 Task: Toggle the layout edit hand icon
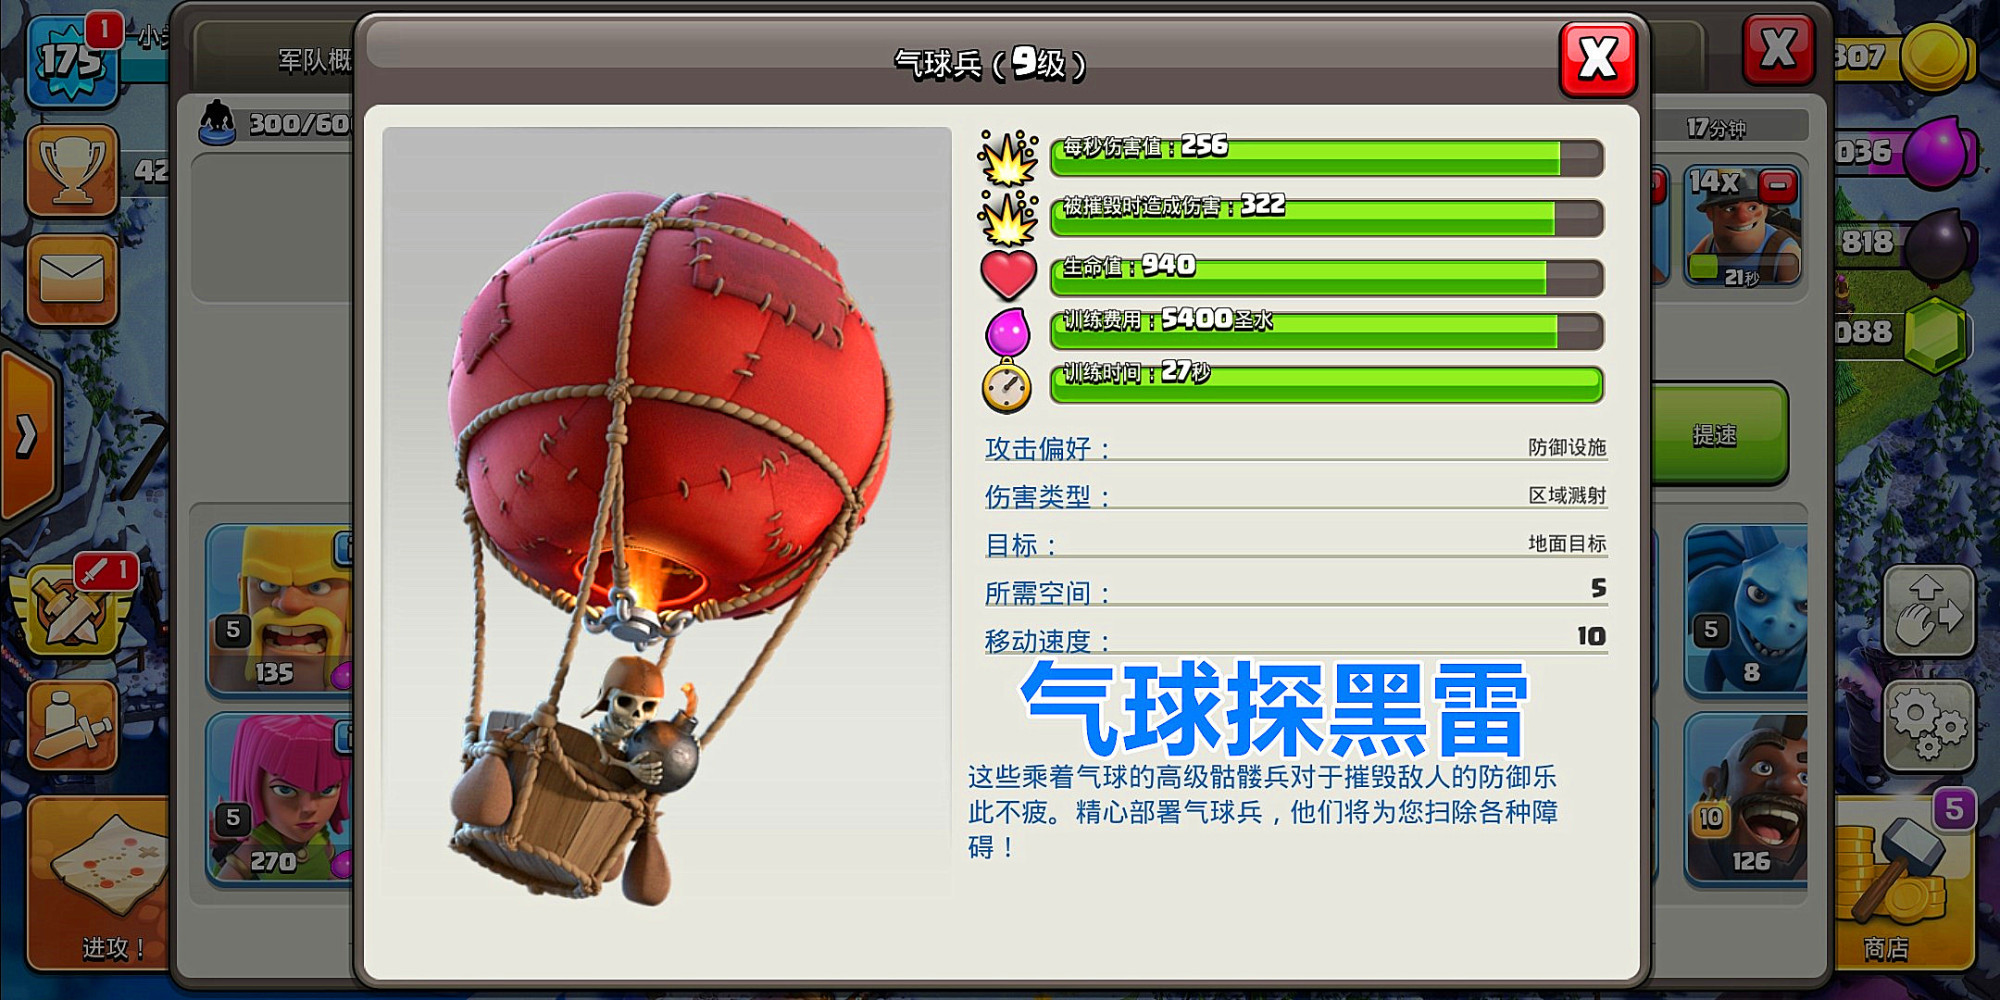pos(1929,610)
